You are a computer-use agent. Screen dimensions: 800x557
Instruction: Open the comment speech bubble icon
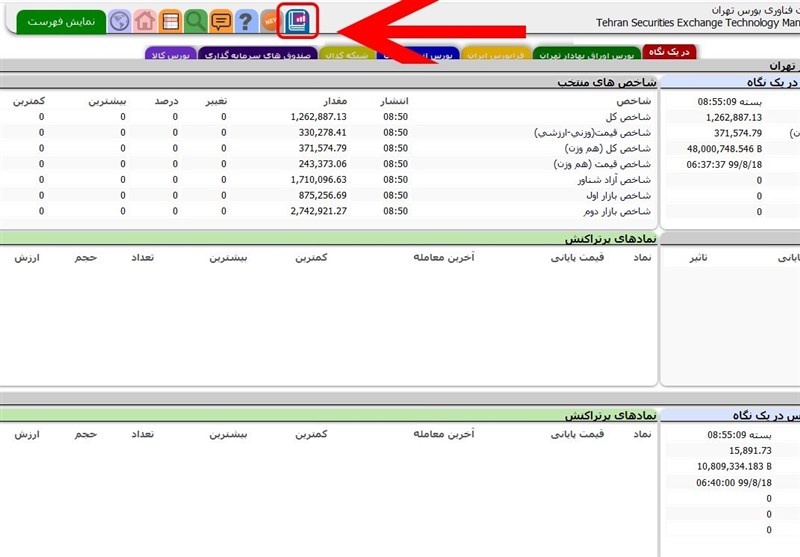click(221, 21)
